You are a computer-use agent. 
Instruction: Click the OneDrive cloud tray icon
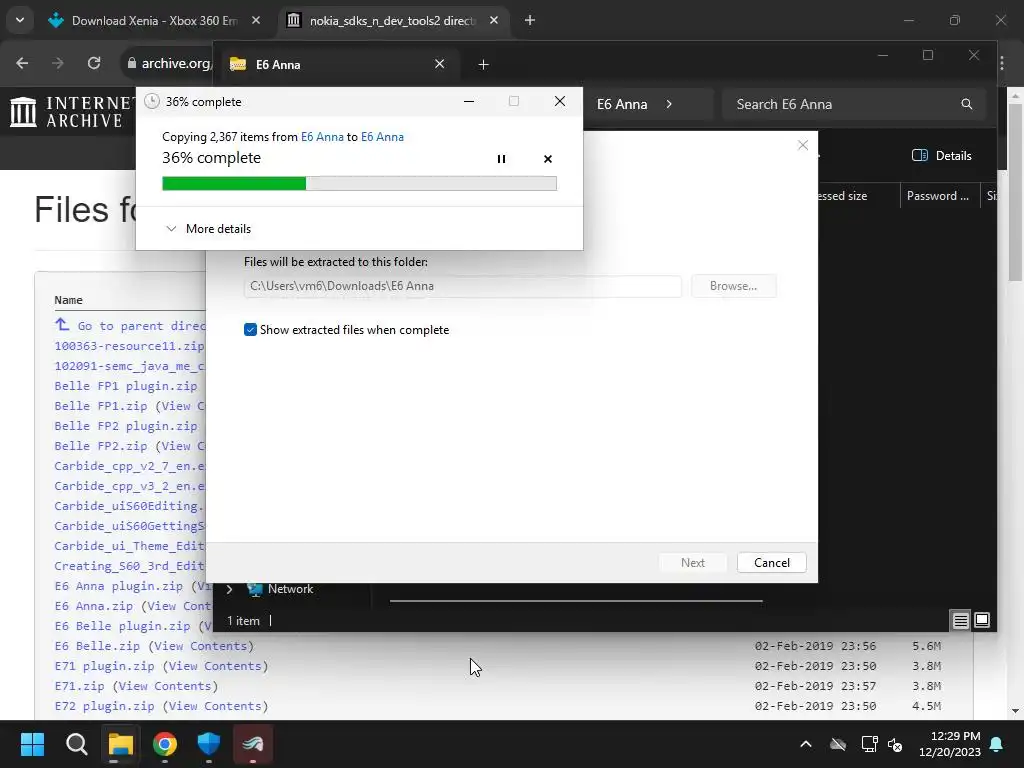[838, 744]
